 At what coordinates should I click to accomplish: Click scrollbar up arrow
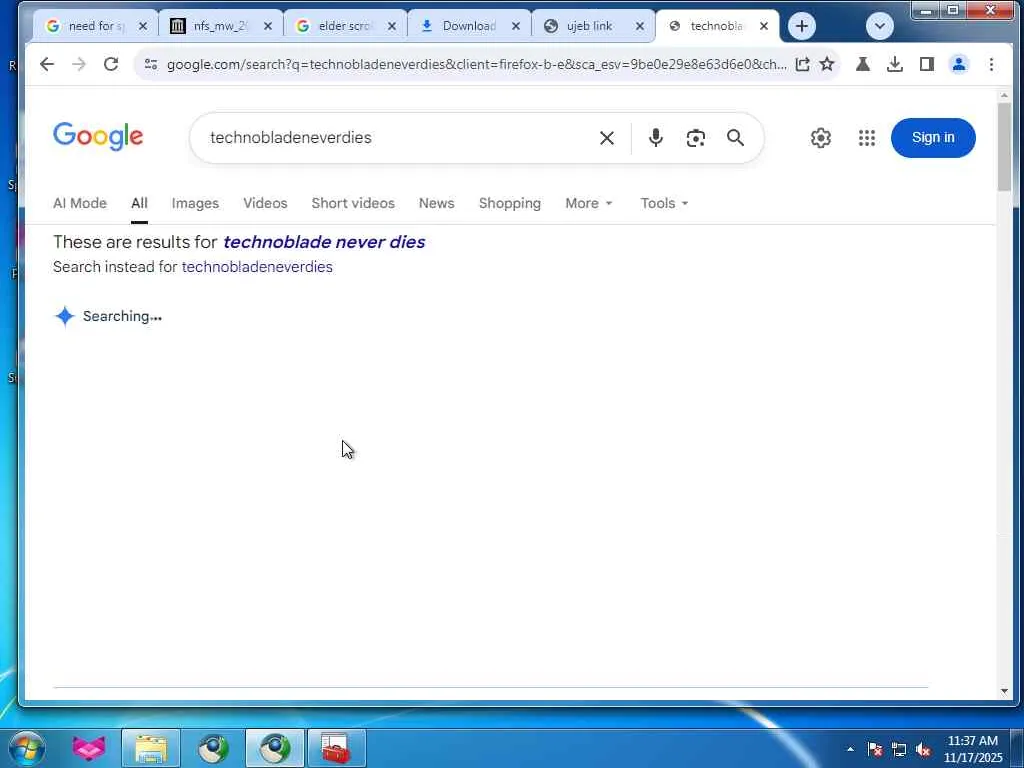coord(1004,96)
